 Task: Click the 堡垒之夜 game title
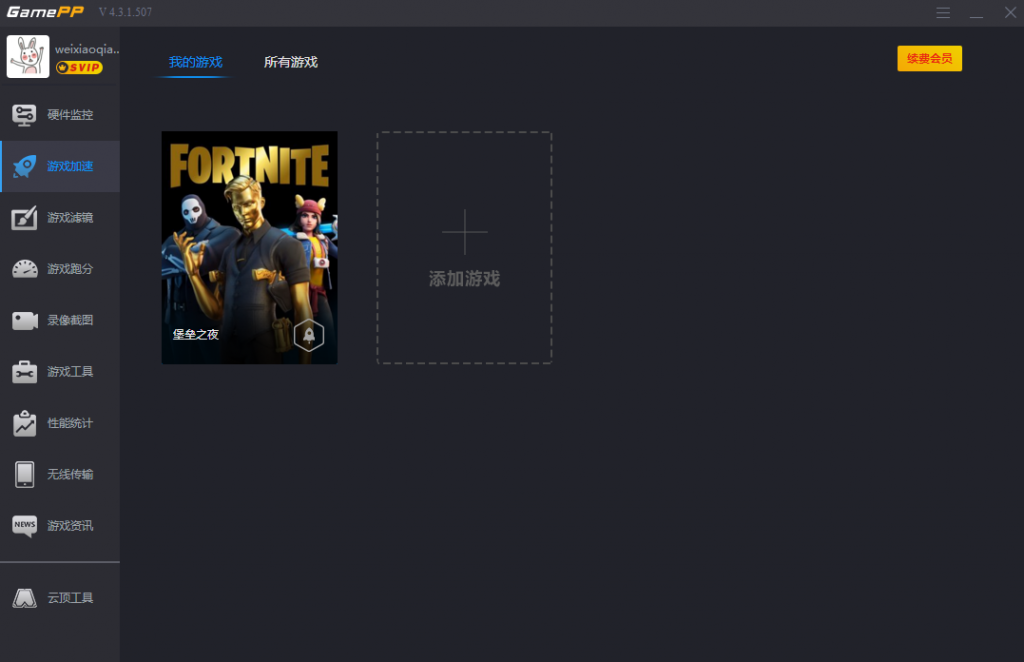pos(195,335)
